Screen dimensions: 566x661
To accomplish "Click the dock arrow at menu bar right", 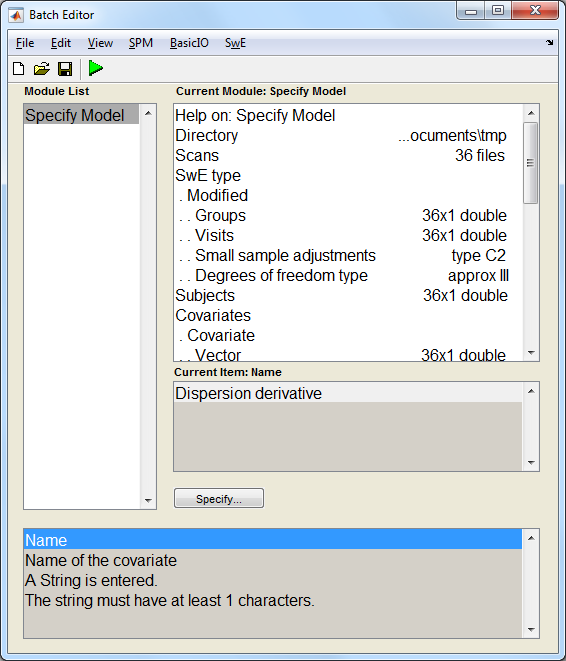I will coord(550,42).
